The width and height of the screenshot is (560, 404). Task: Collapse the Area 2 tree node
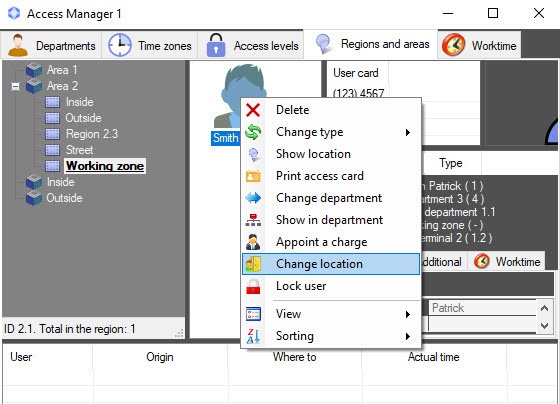pyautogui.click(x=15, y=86)
